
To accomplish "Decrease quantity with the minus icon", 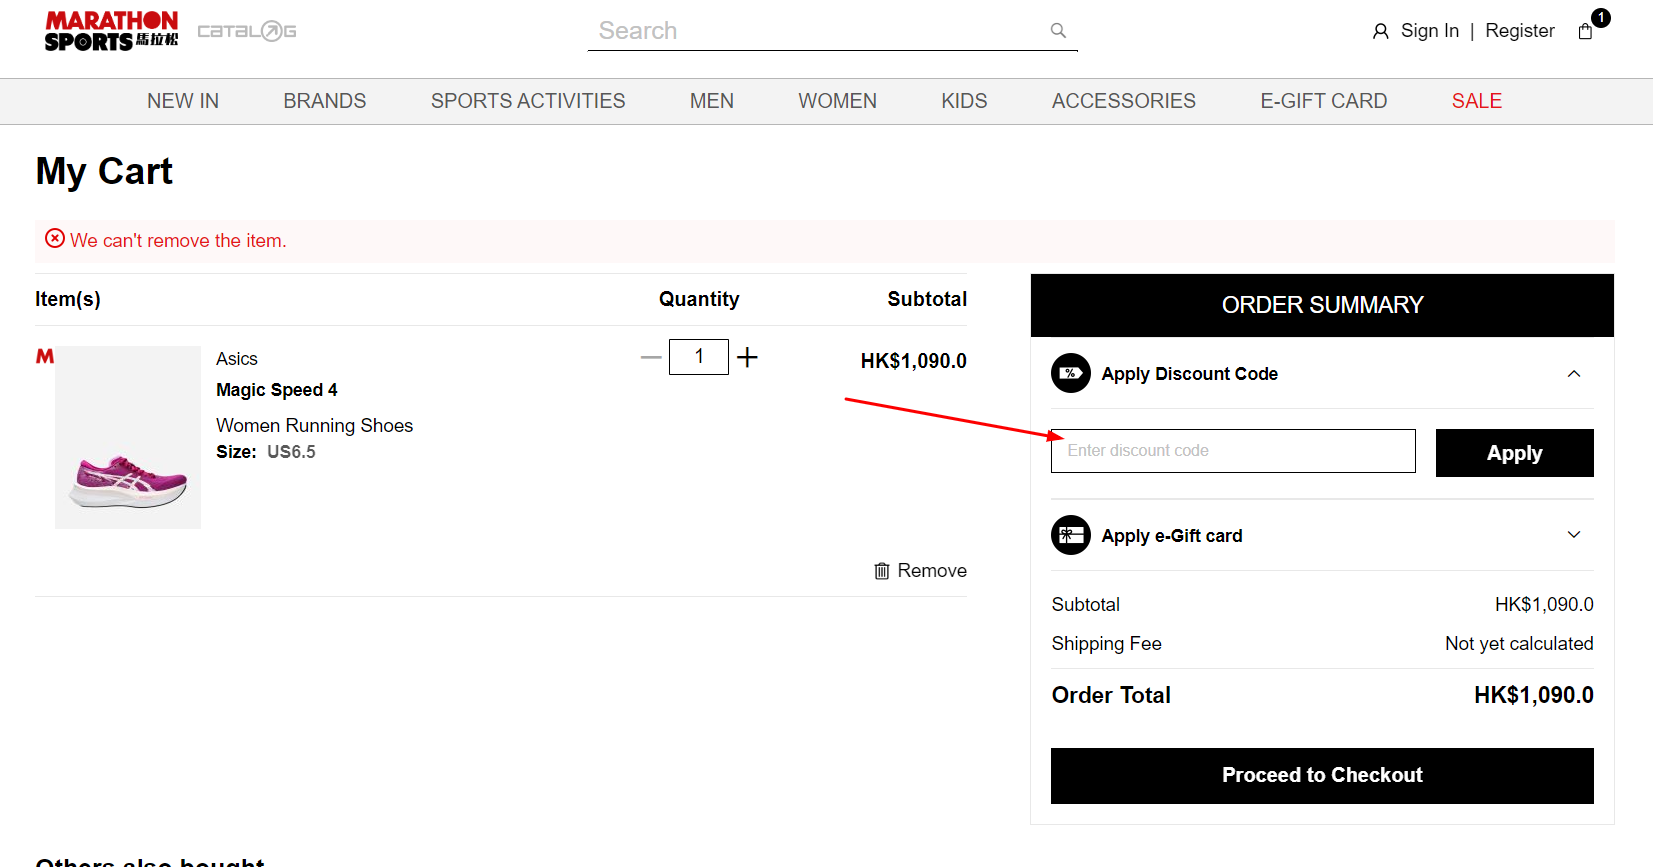I will (651, 357).
